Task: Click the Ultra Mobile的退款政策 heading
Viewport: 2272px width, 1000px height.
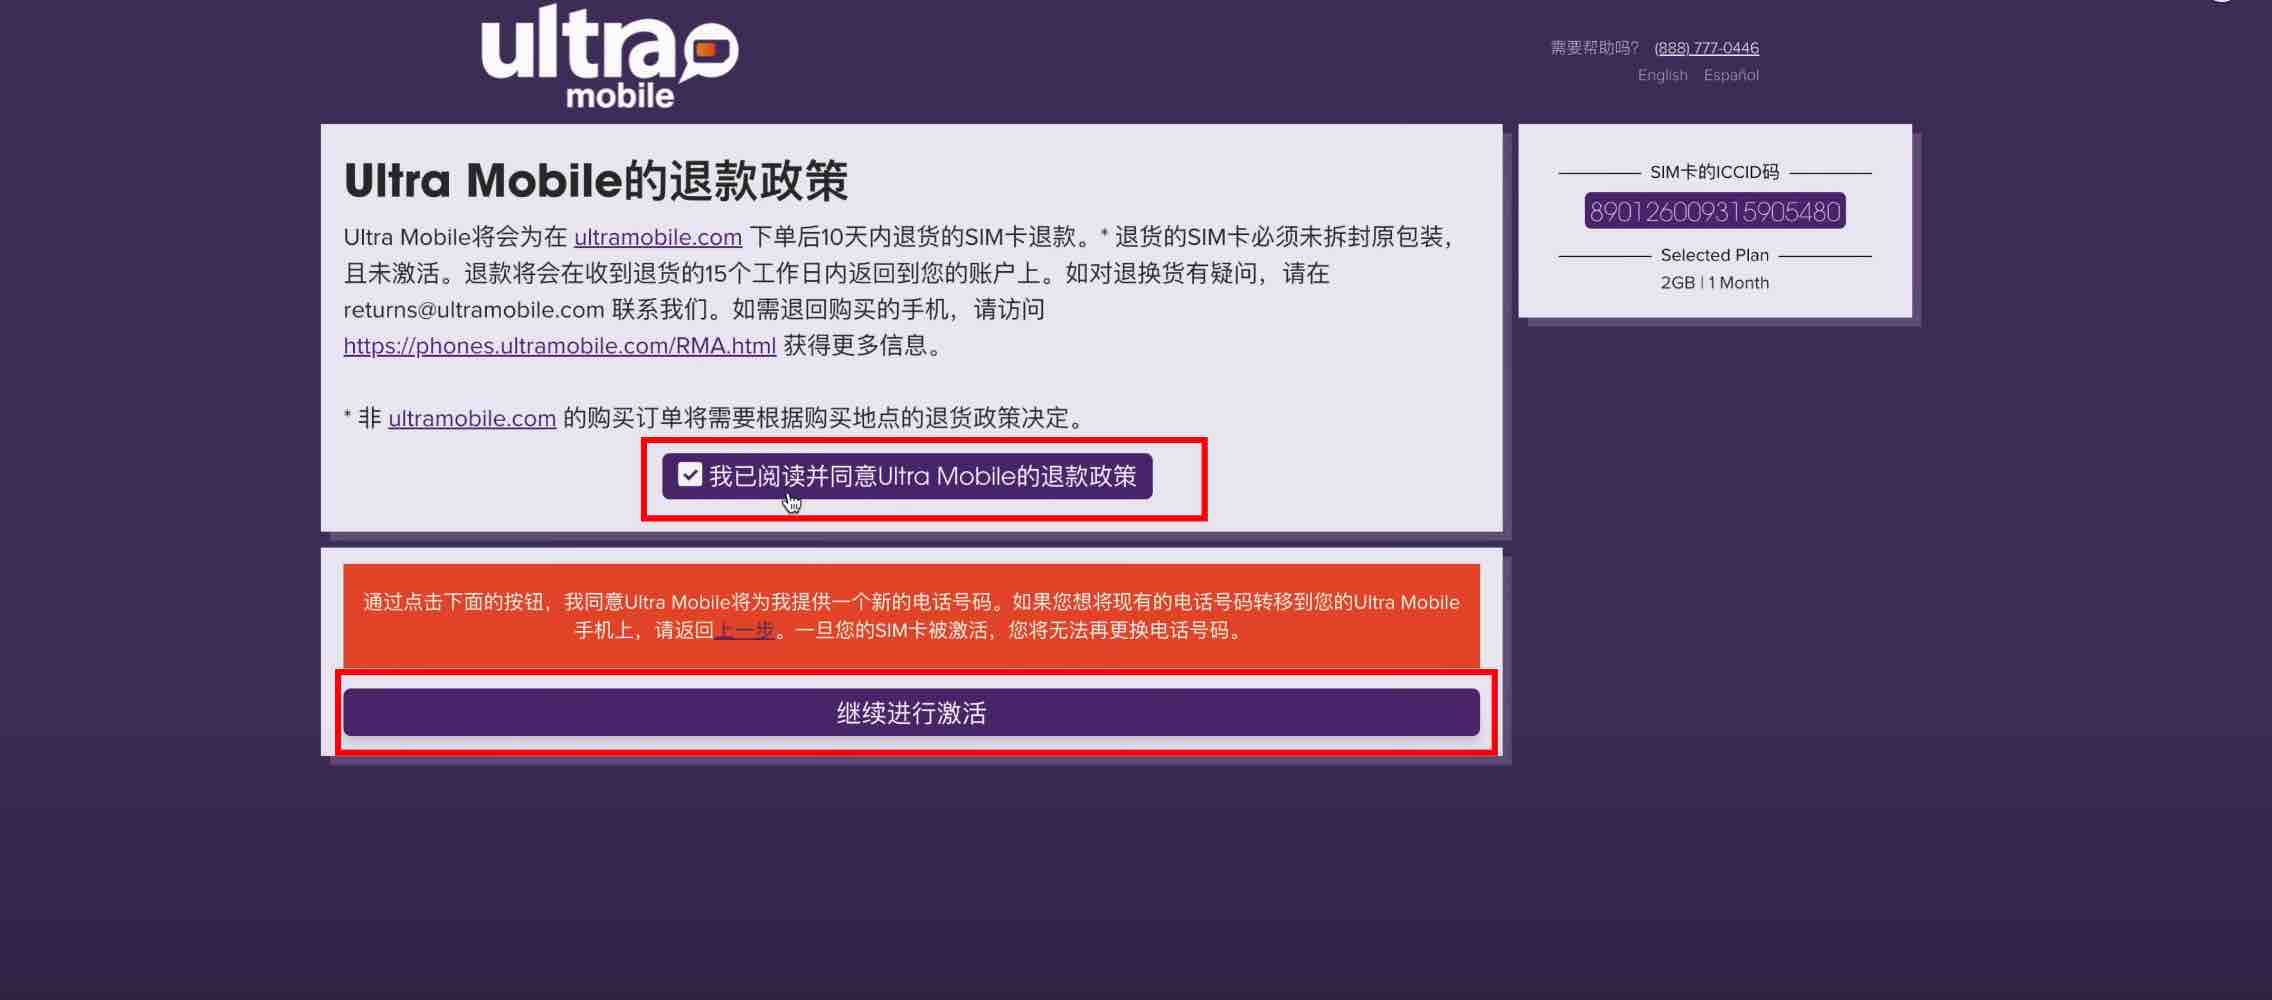Action: click(x=596, y=181)
